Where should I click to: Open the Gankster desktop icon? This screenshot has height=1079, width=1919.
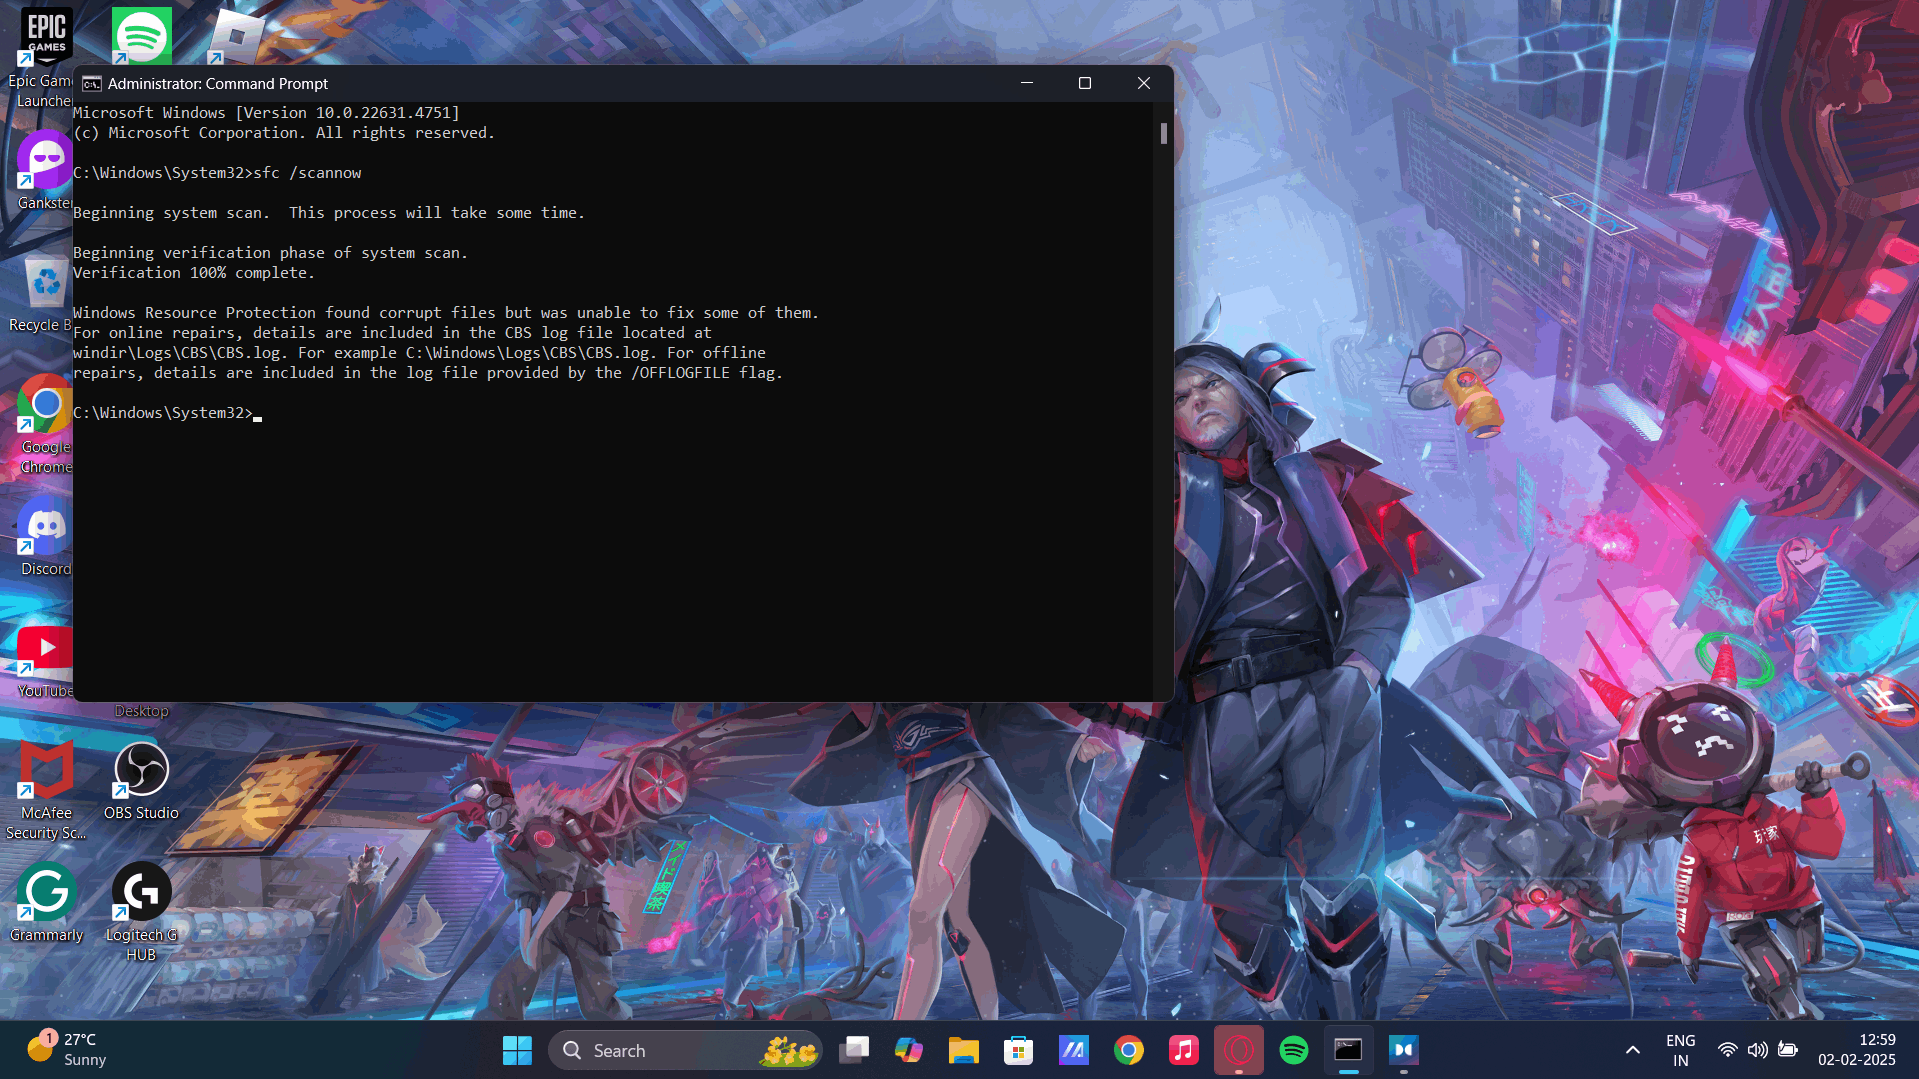point(45,170)
